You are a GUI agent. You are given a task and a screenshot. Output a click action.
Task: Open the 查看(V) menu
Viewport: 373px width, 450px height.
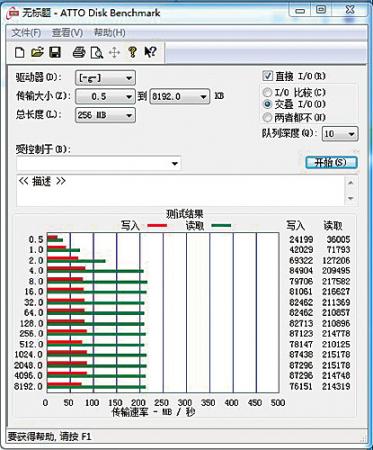pyautogui.click(x=67, y=33)
